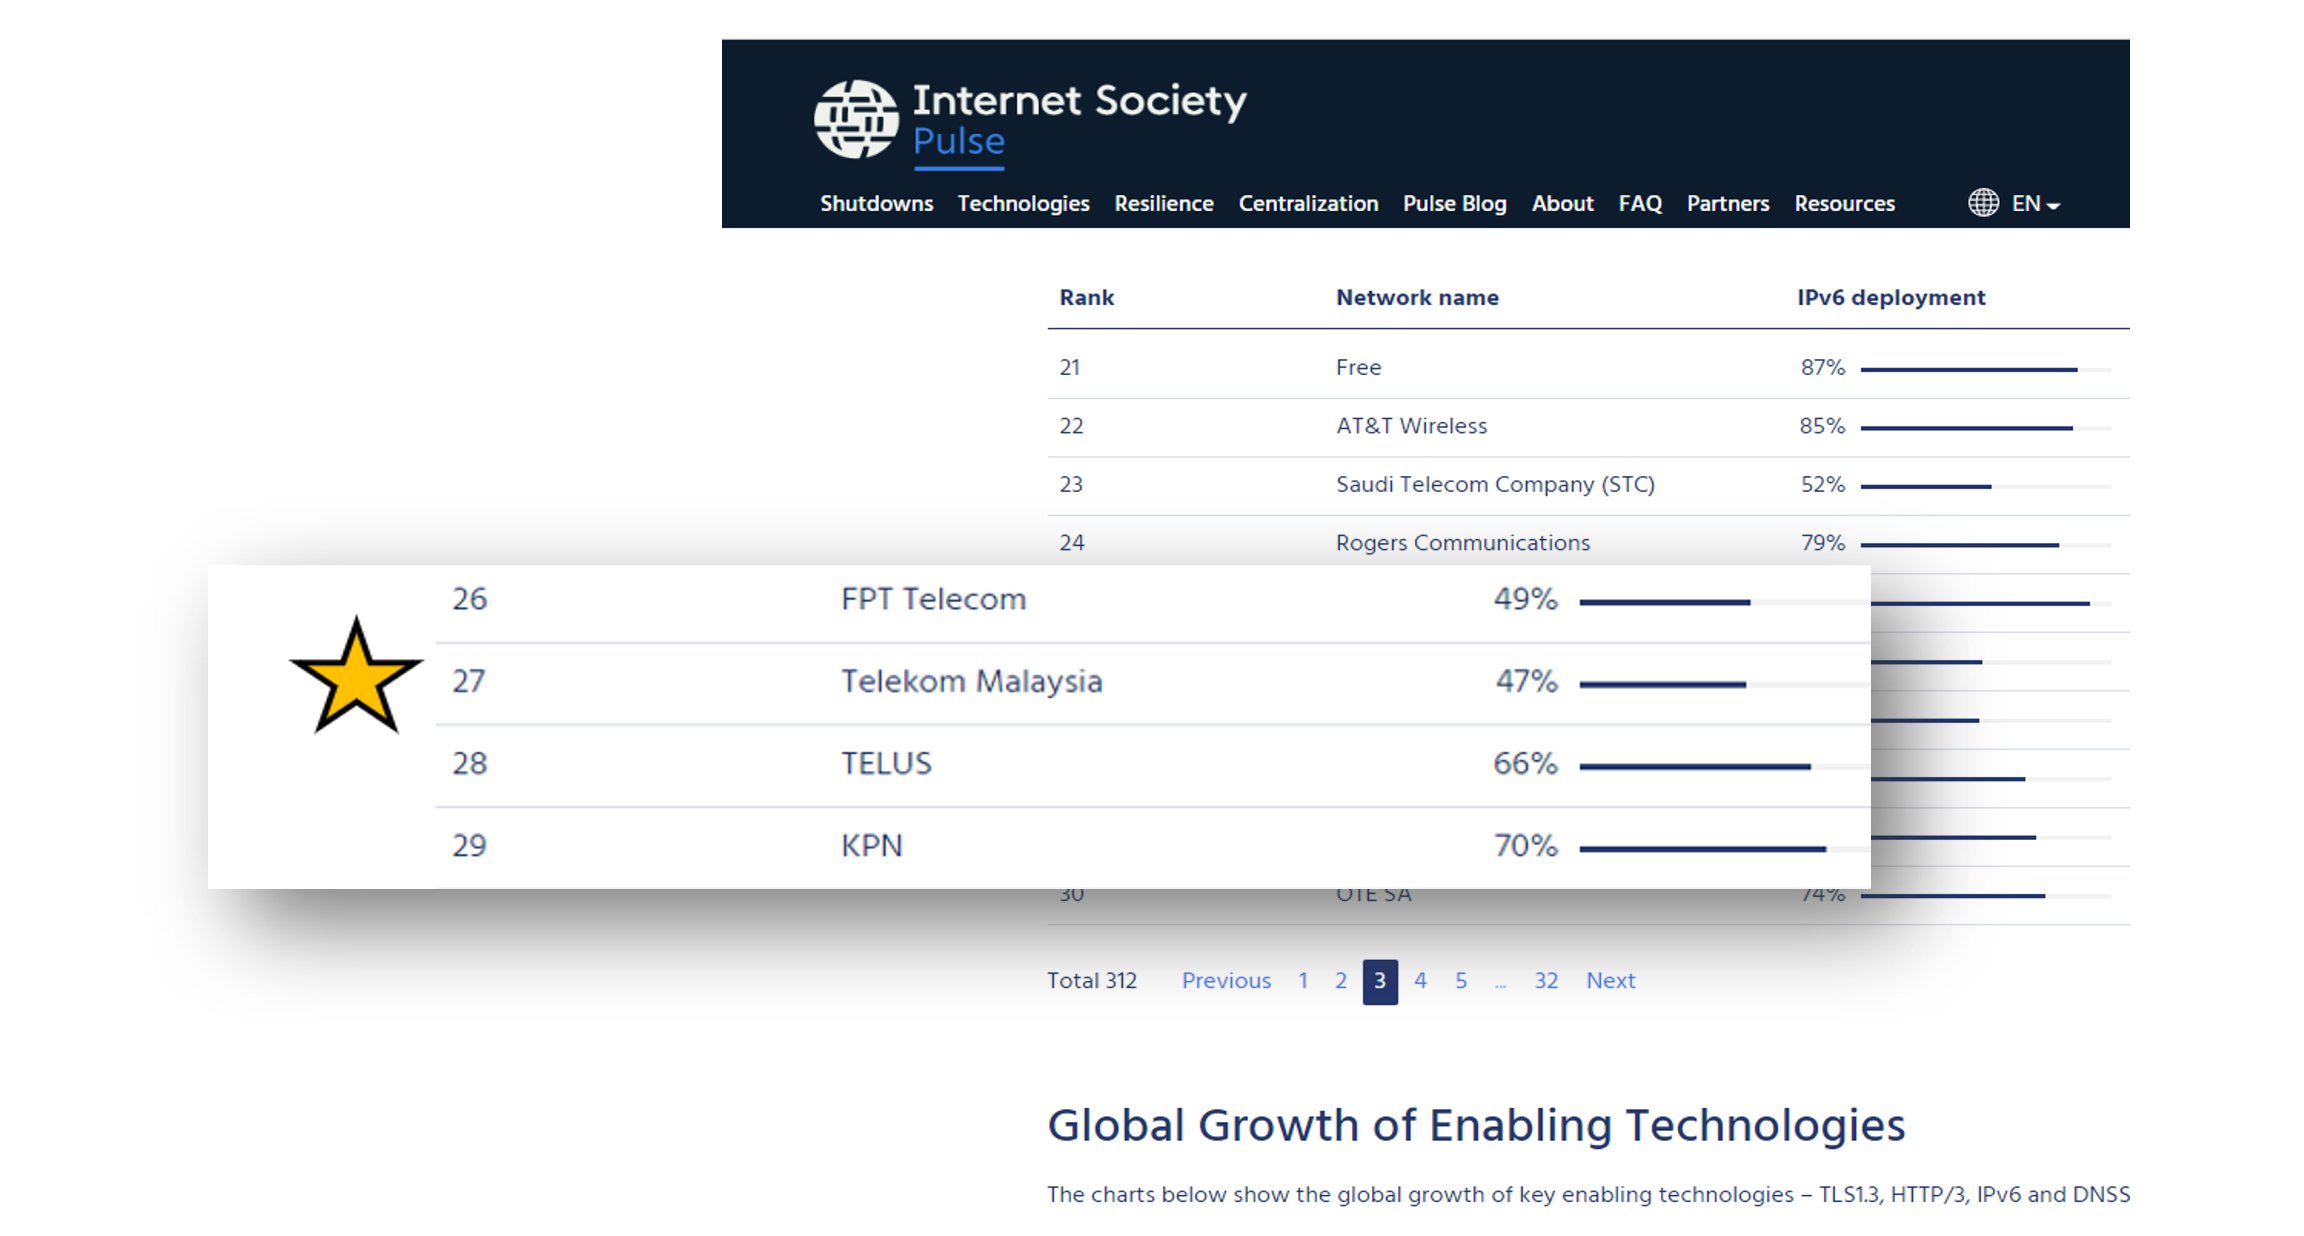
Task: Open the Shutdowns section
Action: 876,203
